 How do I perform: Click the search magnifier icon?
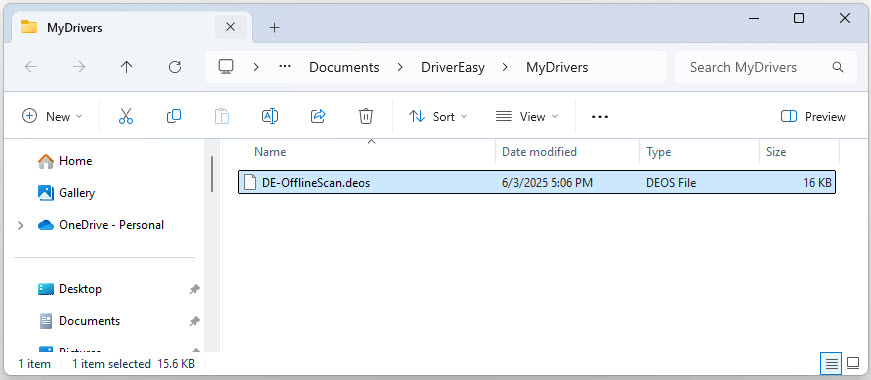(x=838, y=67)
